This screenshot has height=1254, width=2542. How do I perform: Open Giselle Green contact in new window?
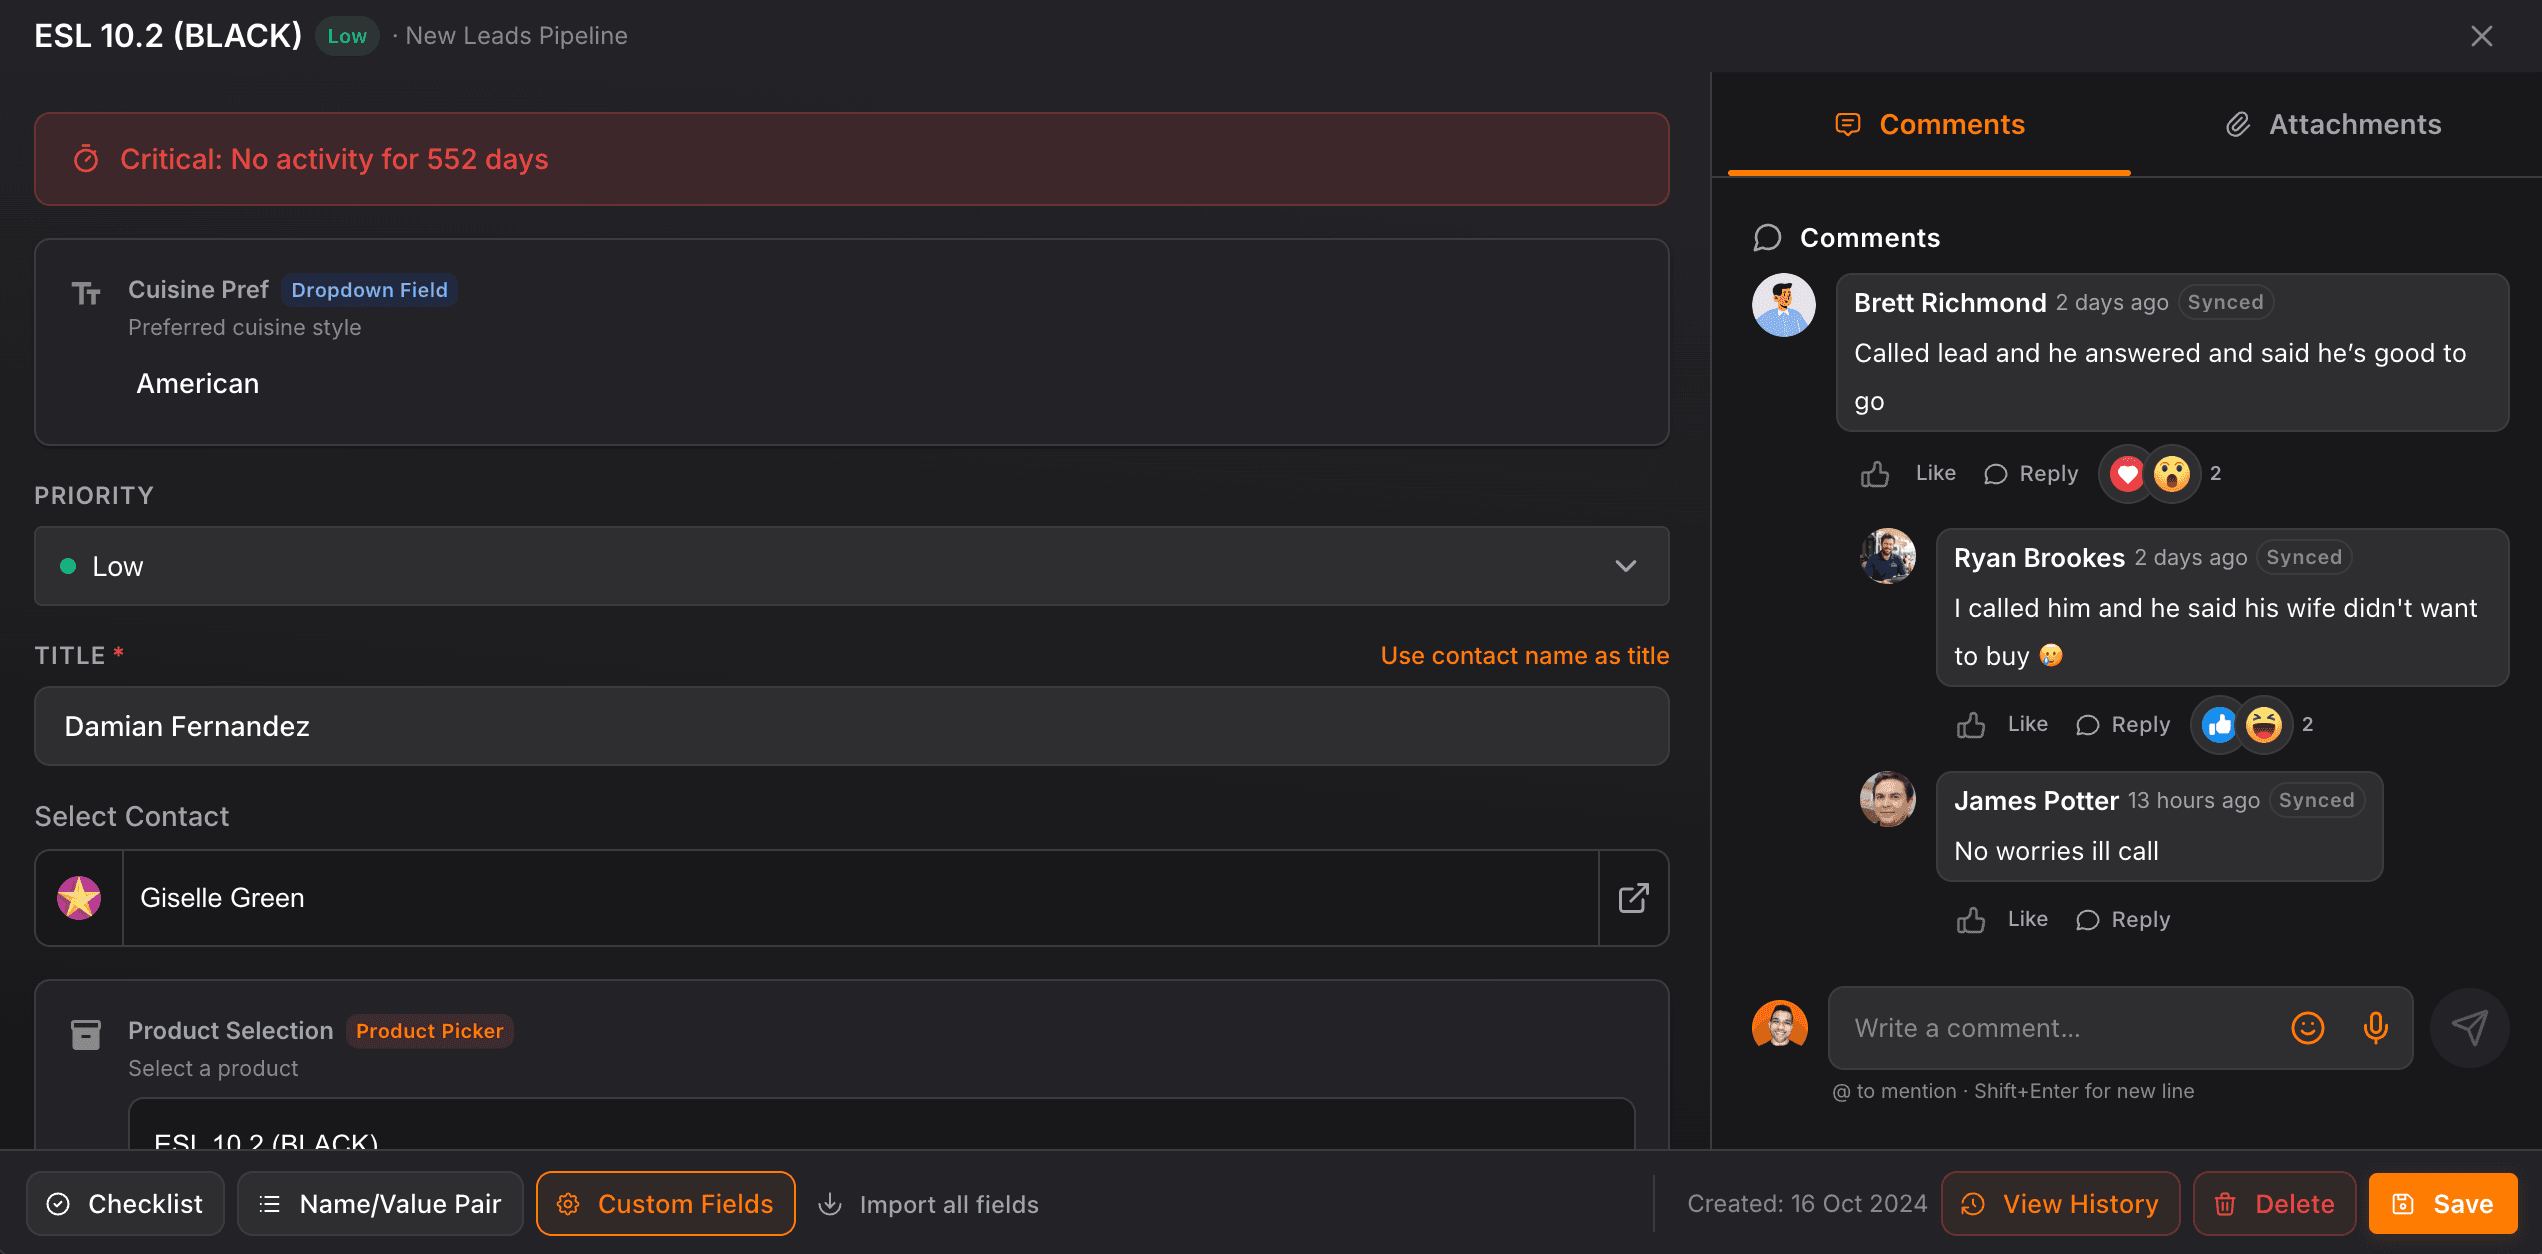[x=1633, y=898]
